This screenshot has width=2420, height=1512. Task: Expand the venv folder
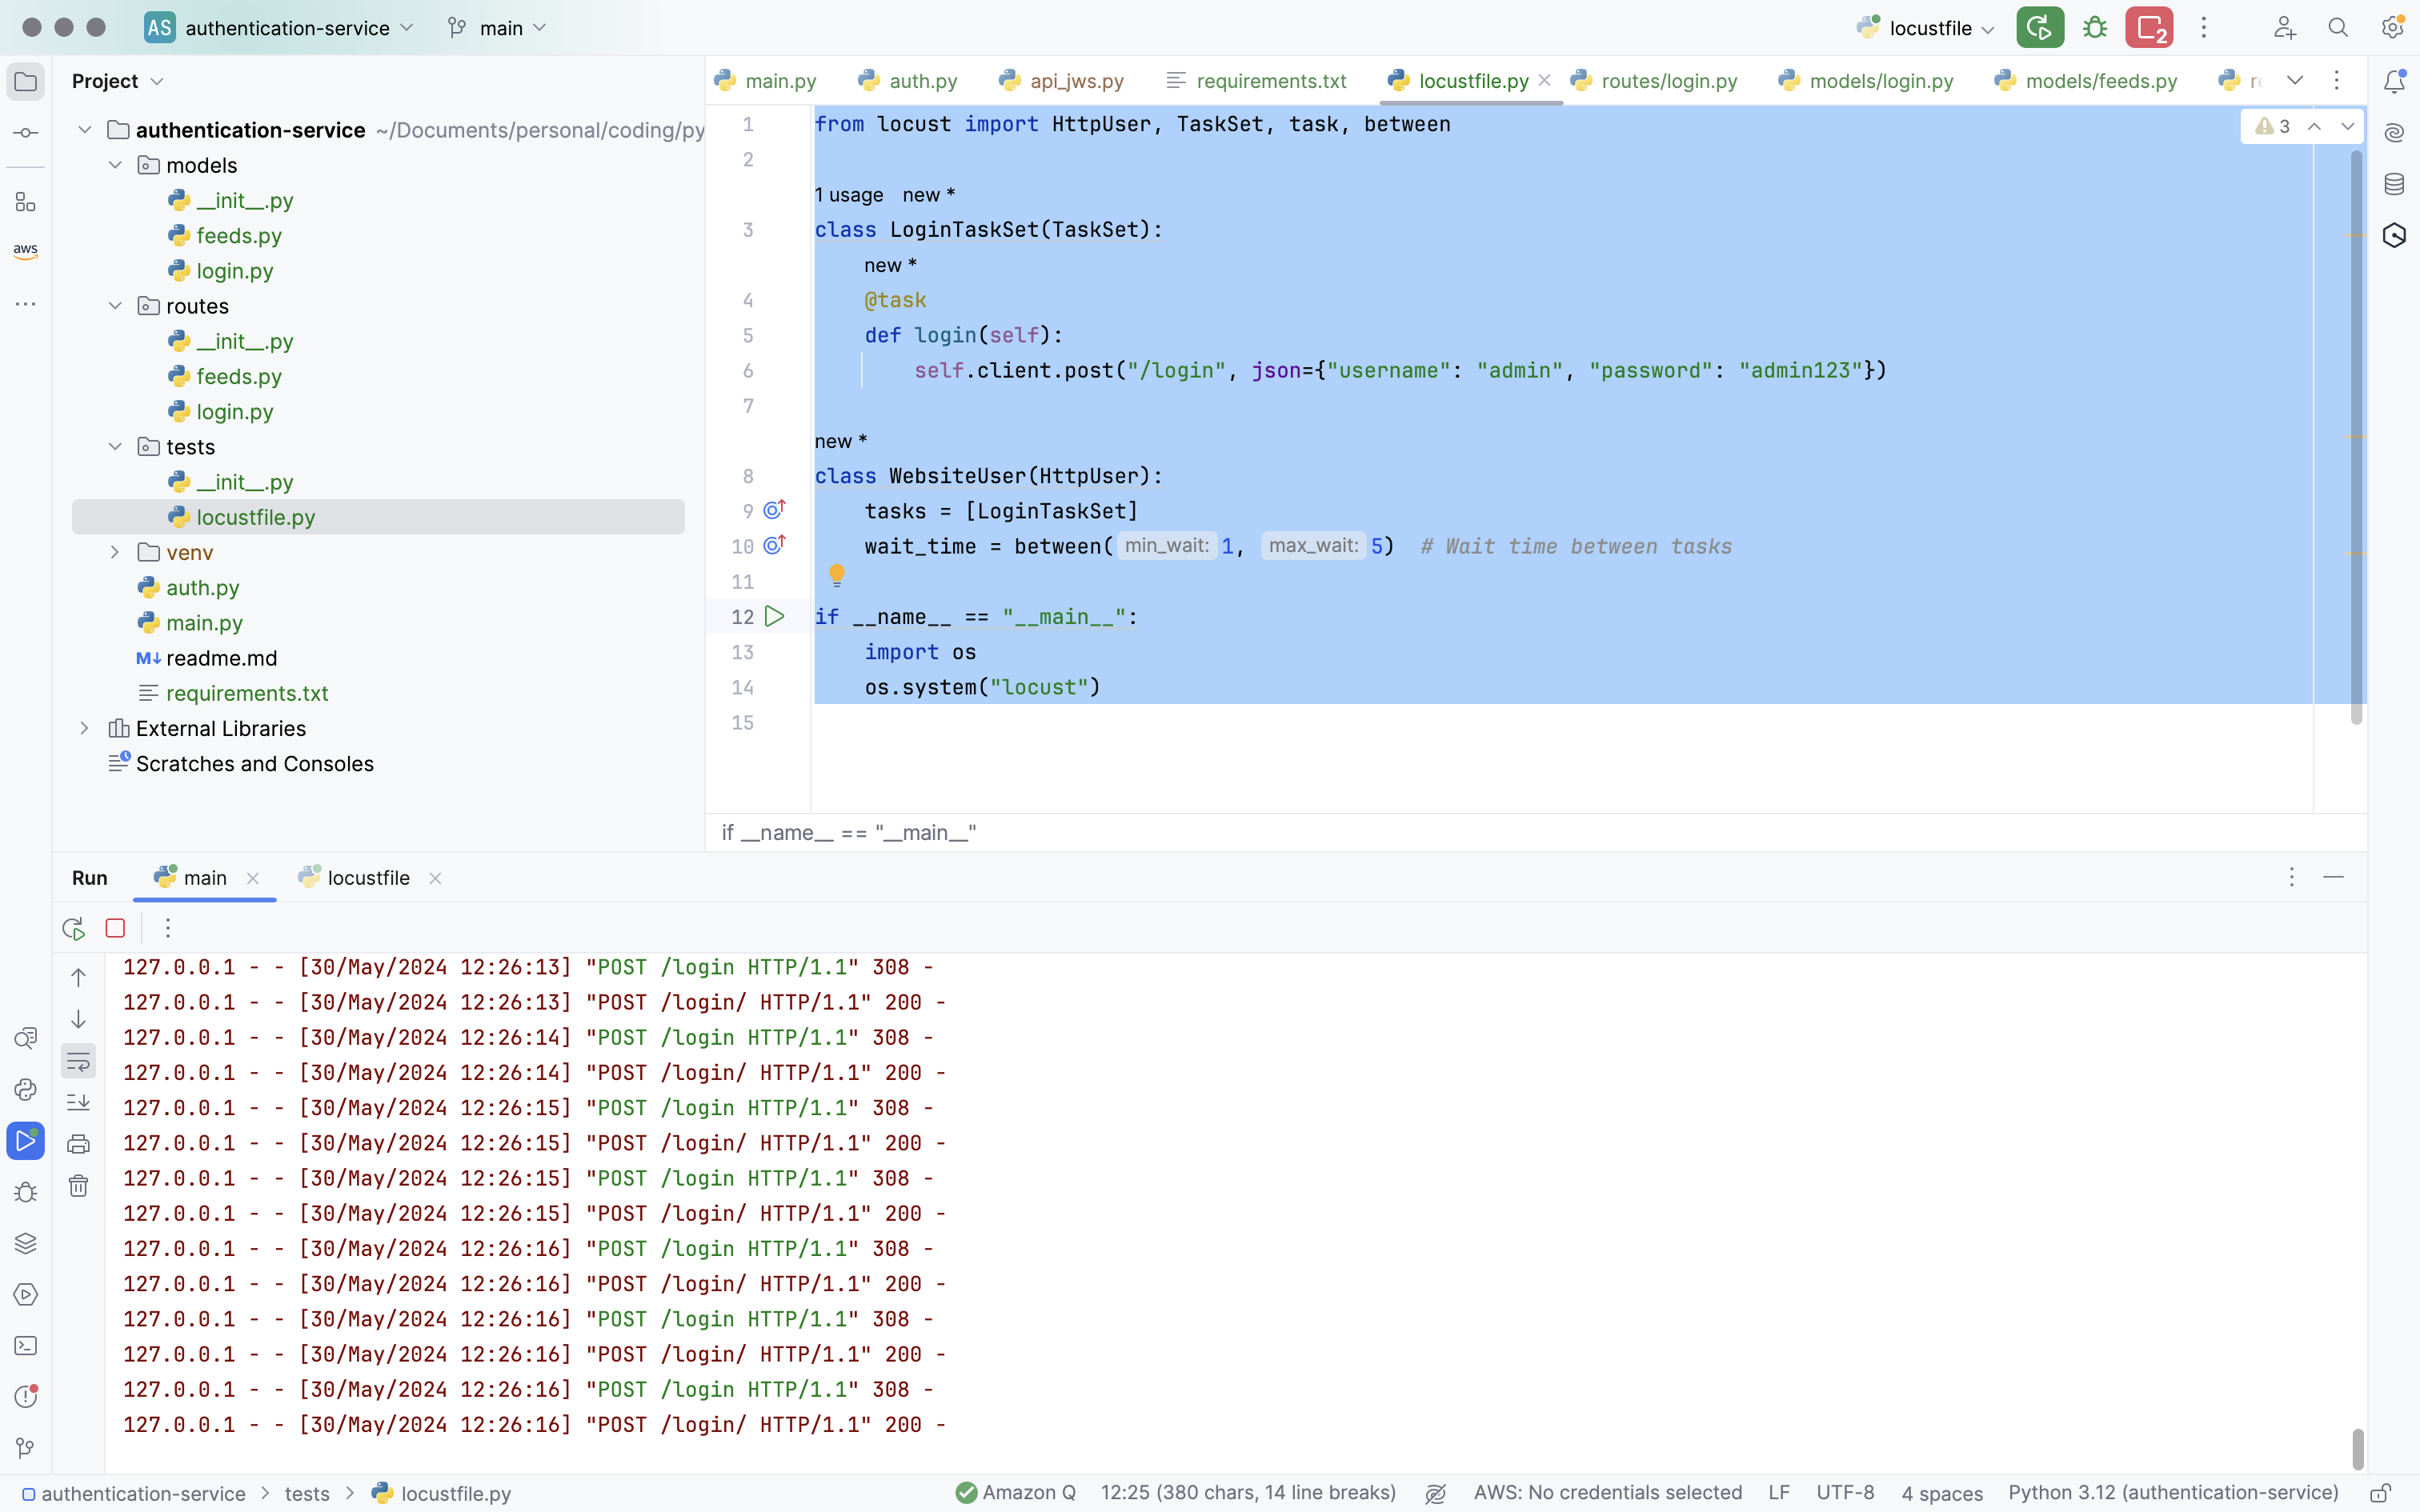coord(115,552)
